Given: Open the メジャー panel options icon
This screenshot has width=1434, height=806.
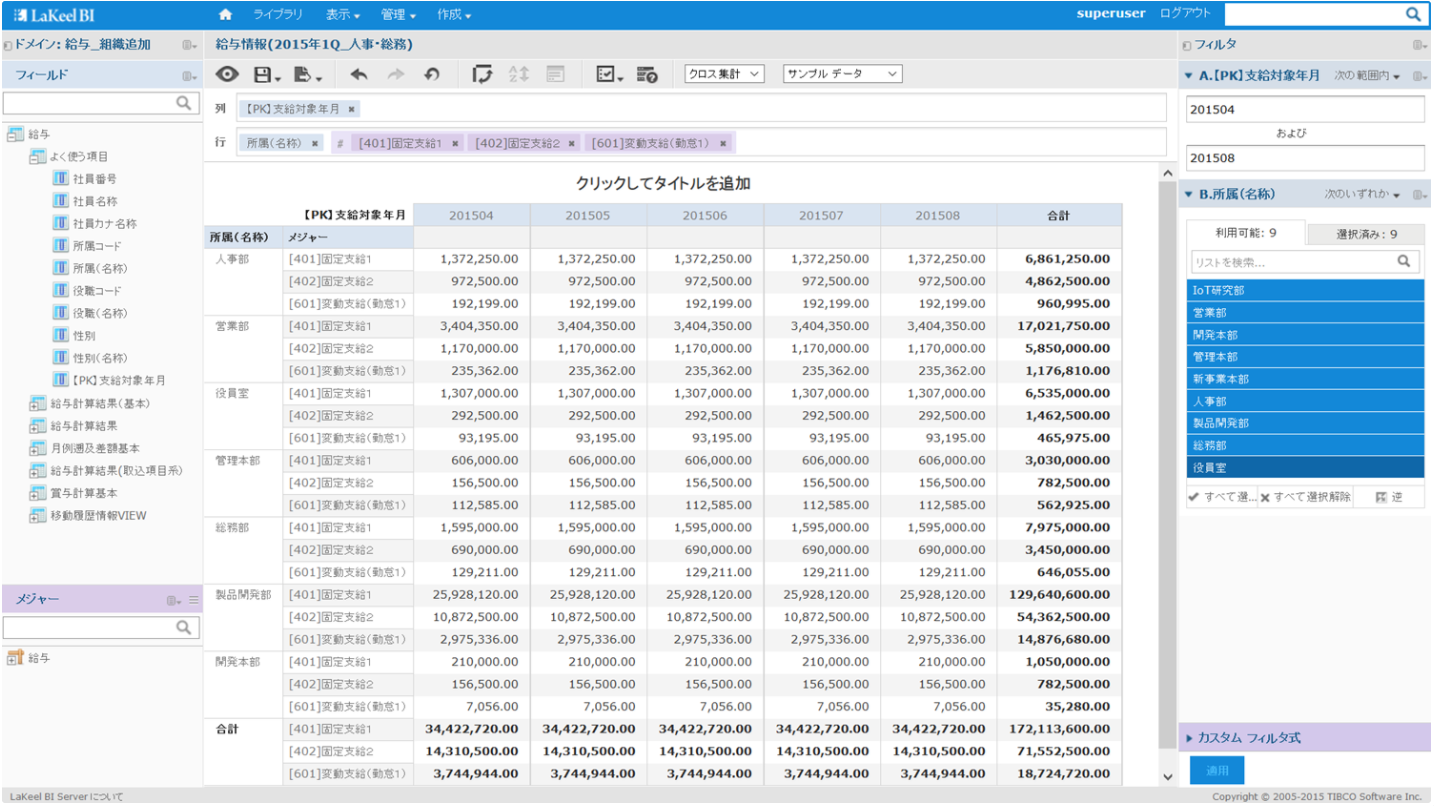Looking at the screenshot, I should (174, 600).
